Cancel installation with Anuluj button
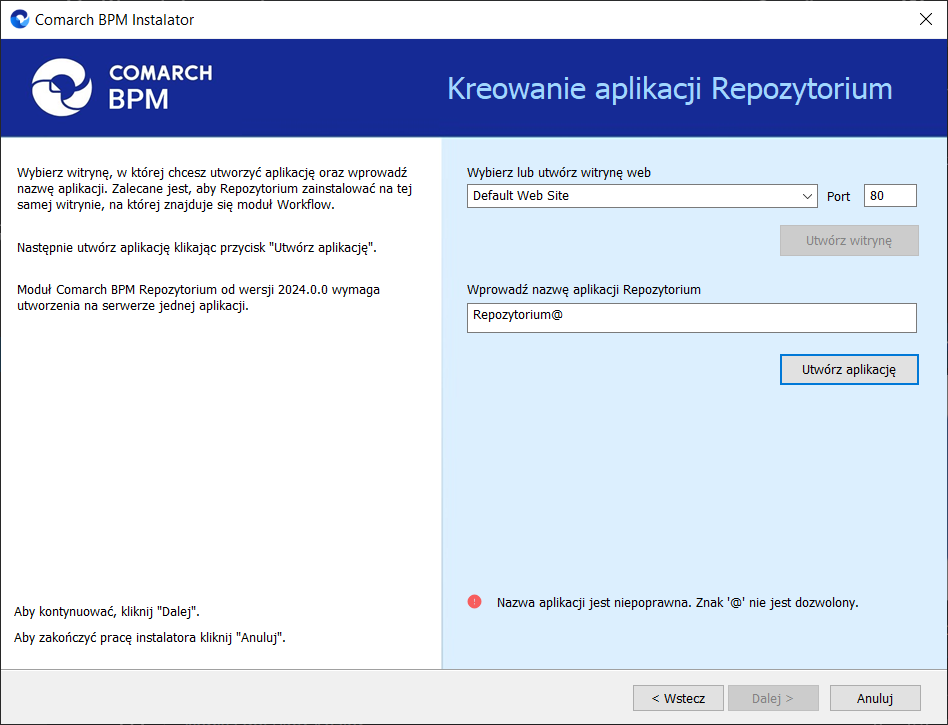Screen dimensions: 948x725 click(875, 698)
